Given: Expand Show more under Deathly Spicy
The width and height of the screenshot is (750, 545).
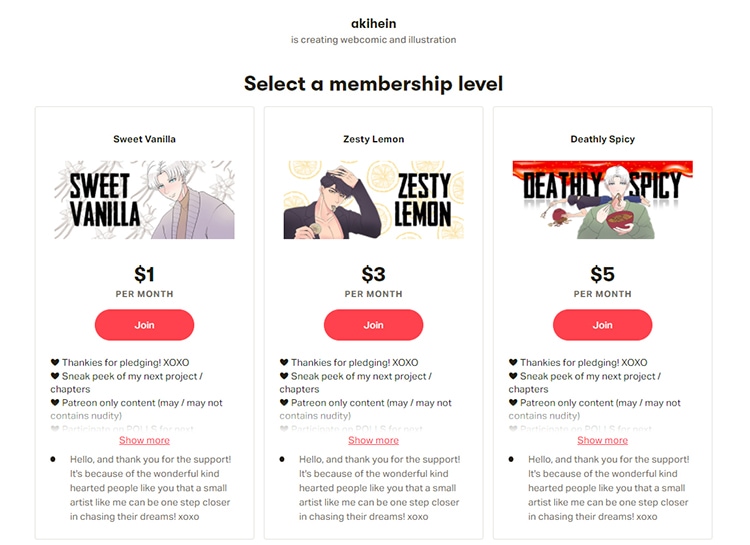Looking at the screenshot, I should point(602,440).
